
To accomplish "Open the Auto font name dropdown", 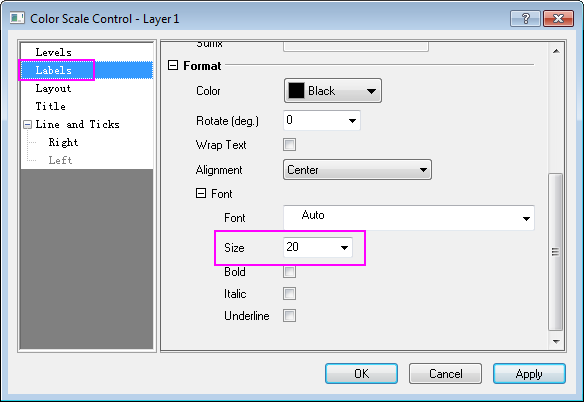I will coord(409,217).
